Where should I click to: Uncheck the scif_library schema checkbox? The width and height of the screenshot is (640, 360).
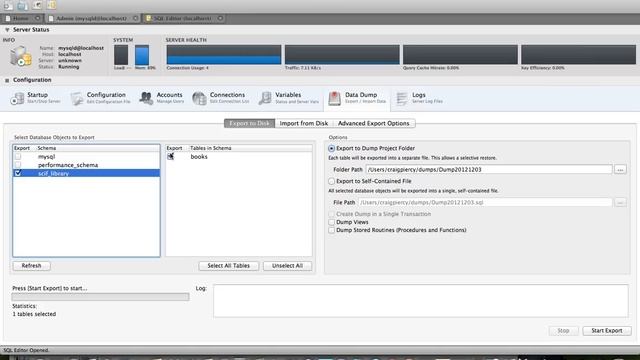[x=18, y=173]
